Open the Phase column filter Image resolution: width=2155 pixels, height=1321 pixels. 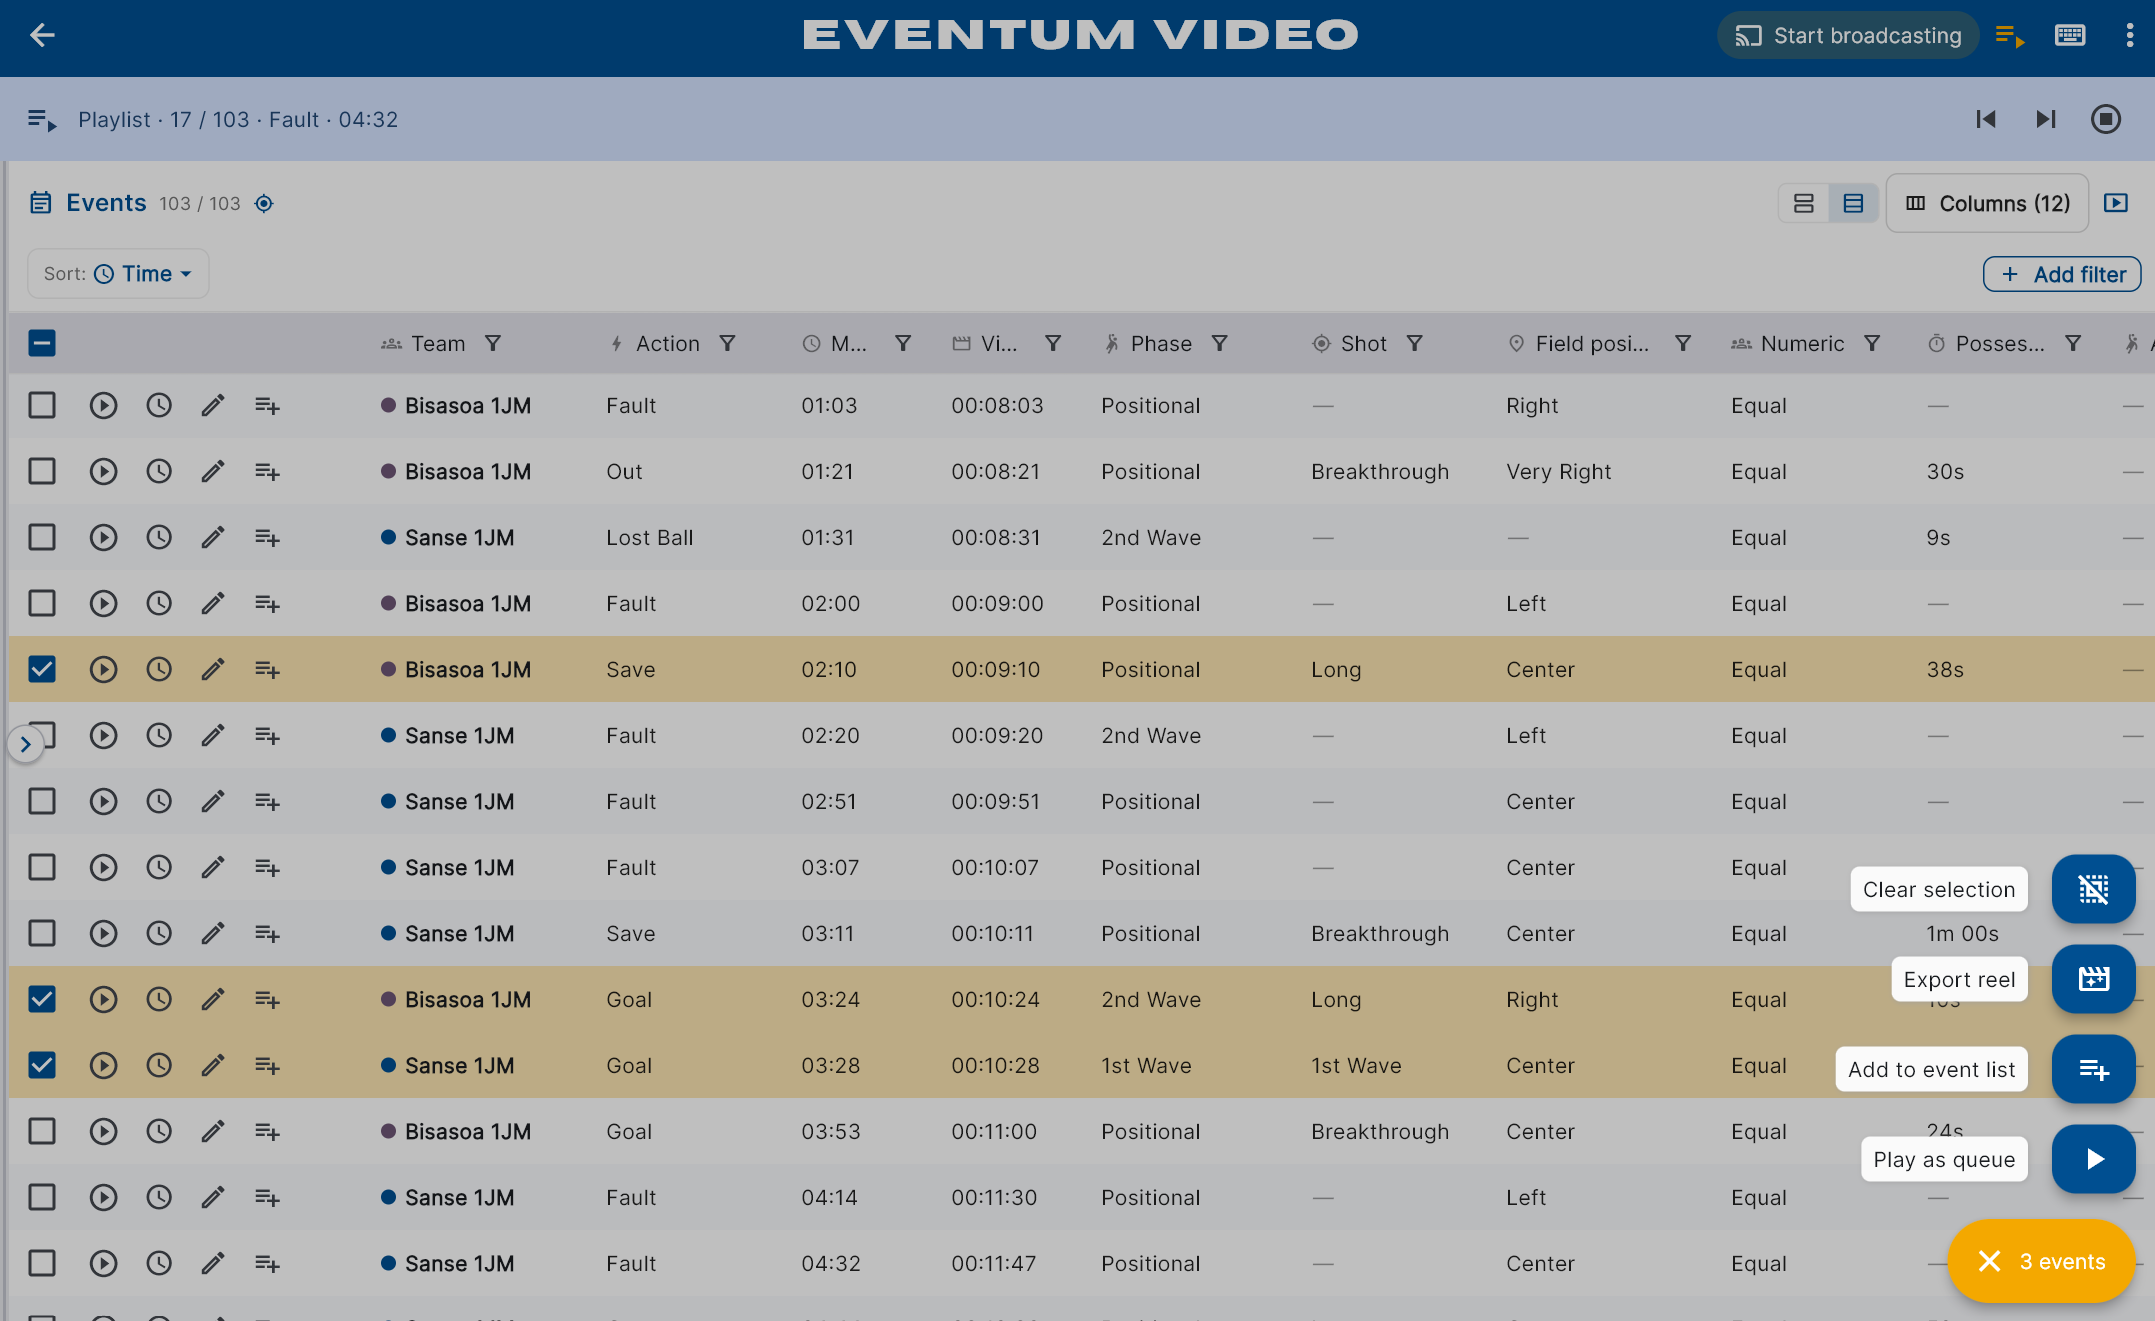pos(1220,344)
